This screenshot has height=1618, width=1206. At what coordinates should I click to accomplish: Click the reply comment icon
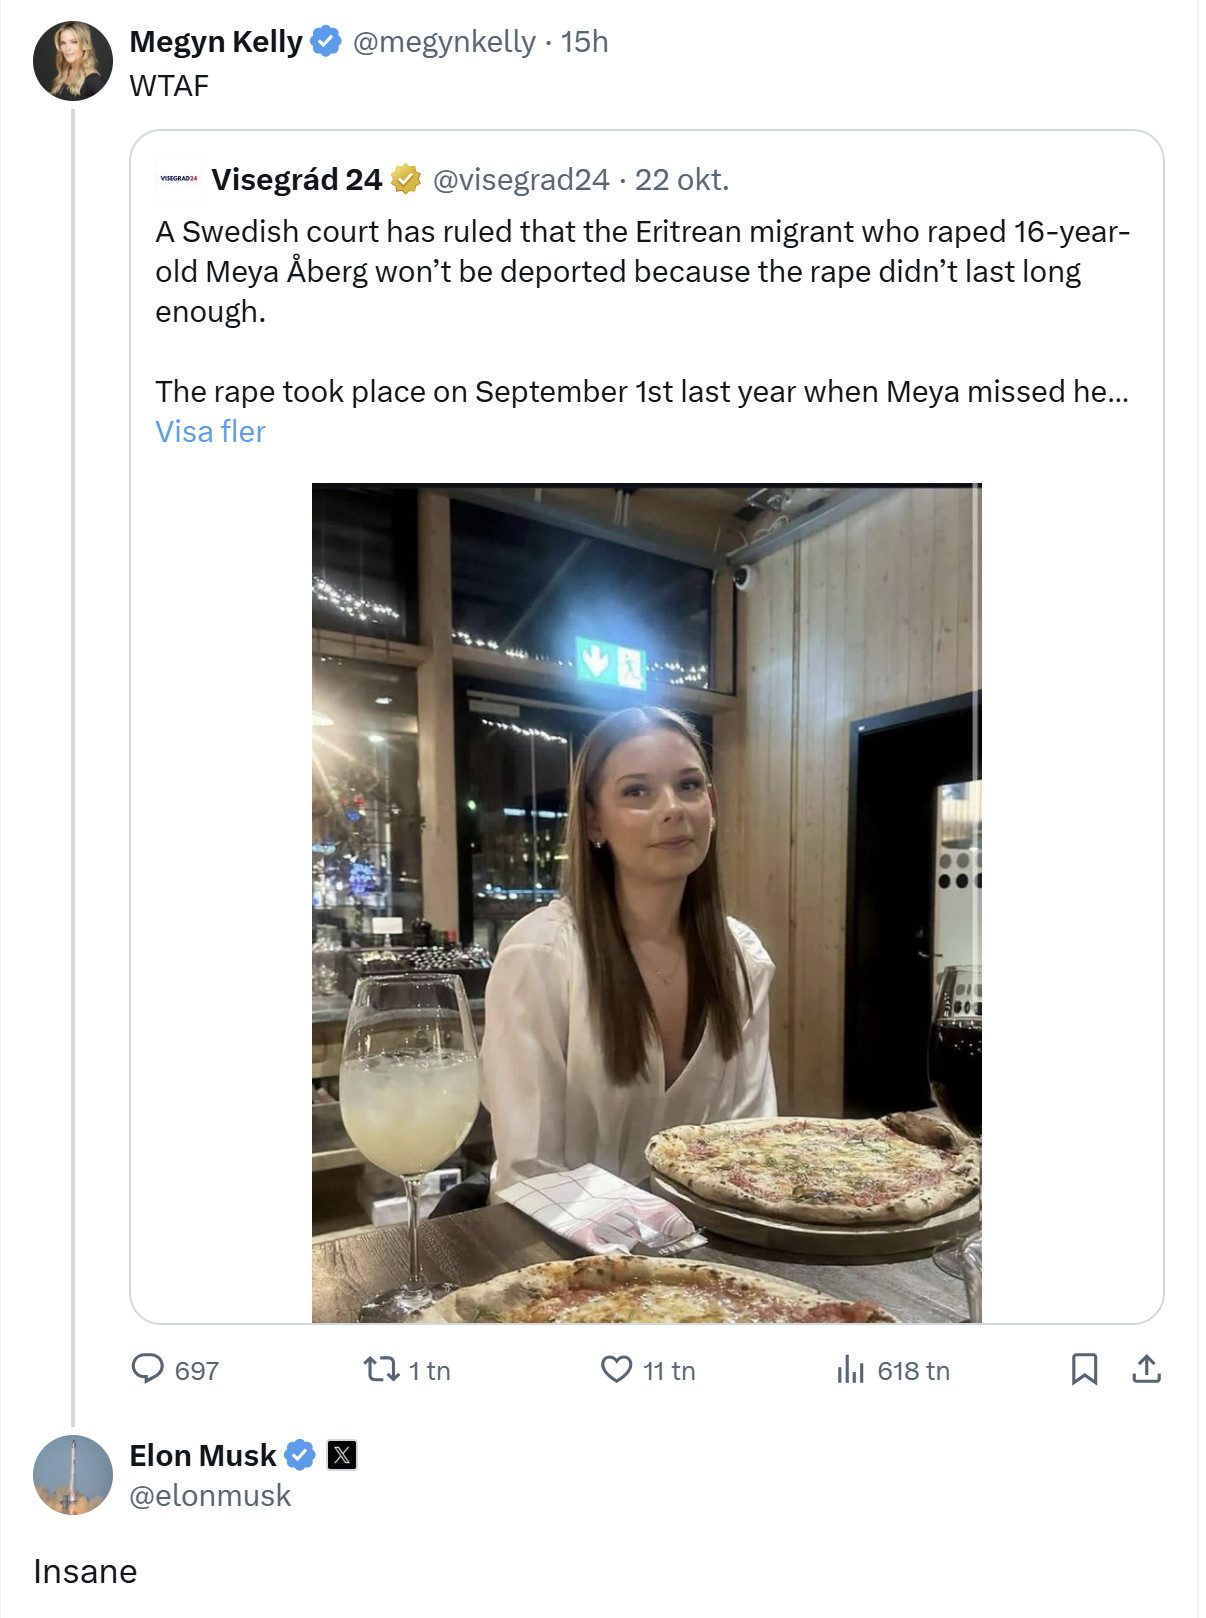coord(148,1368)
